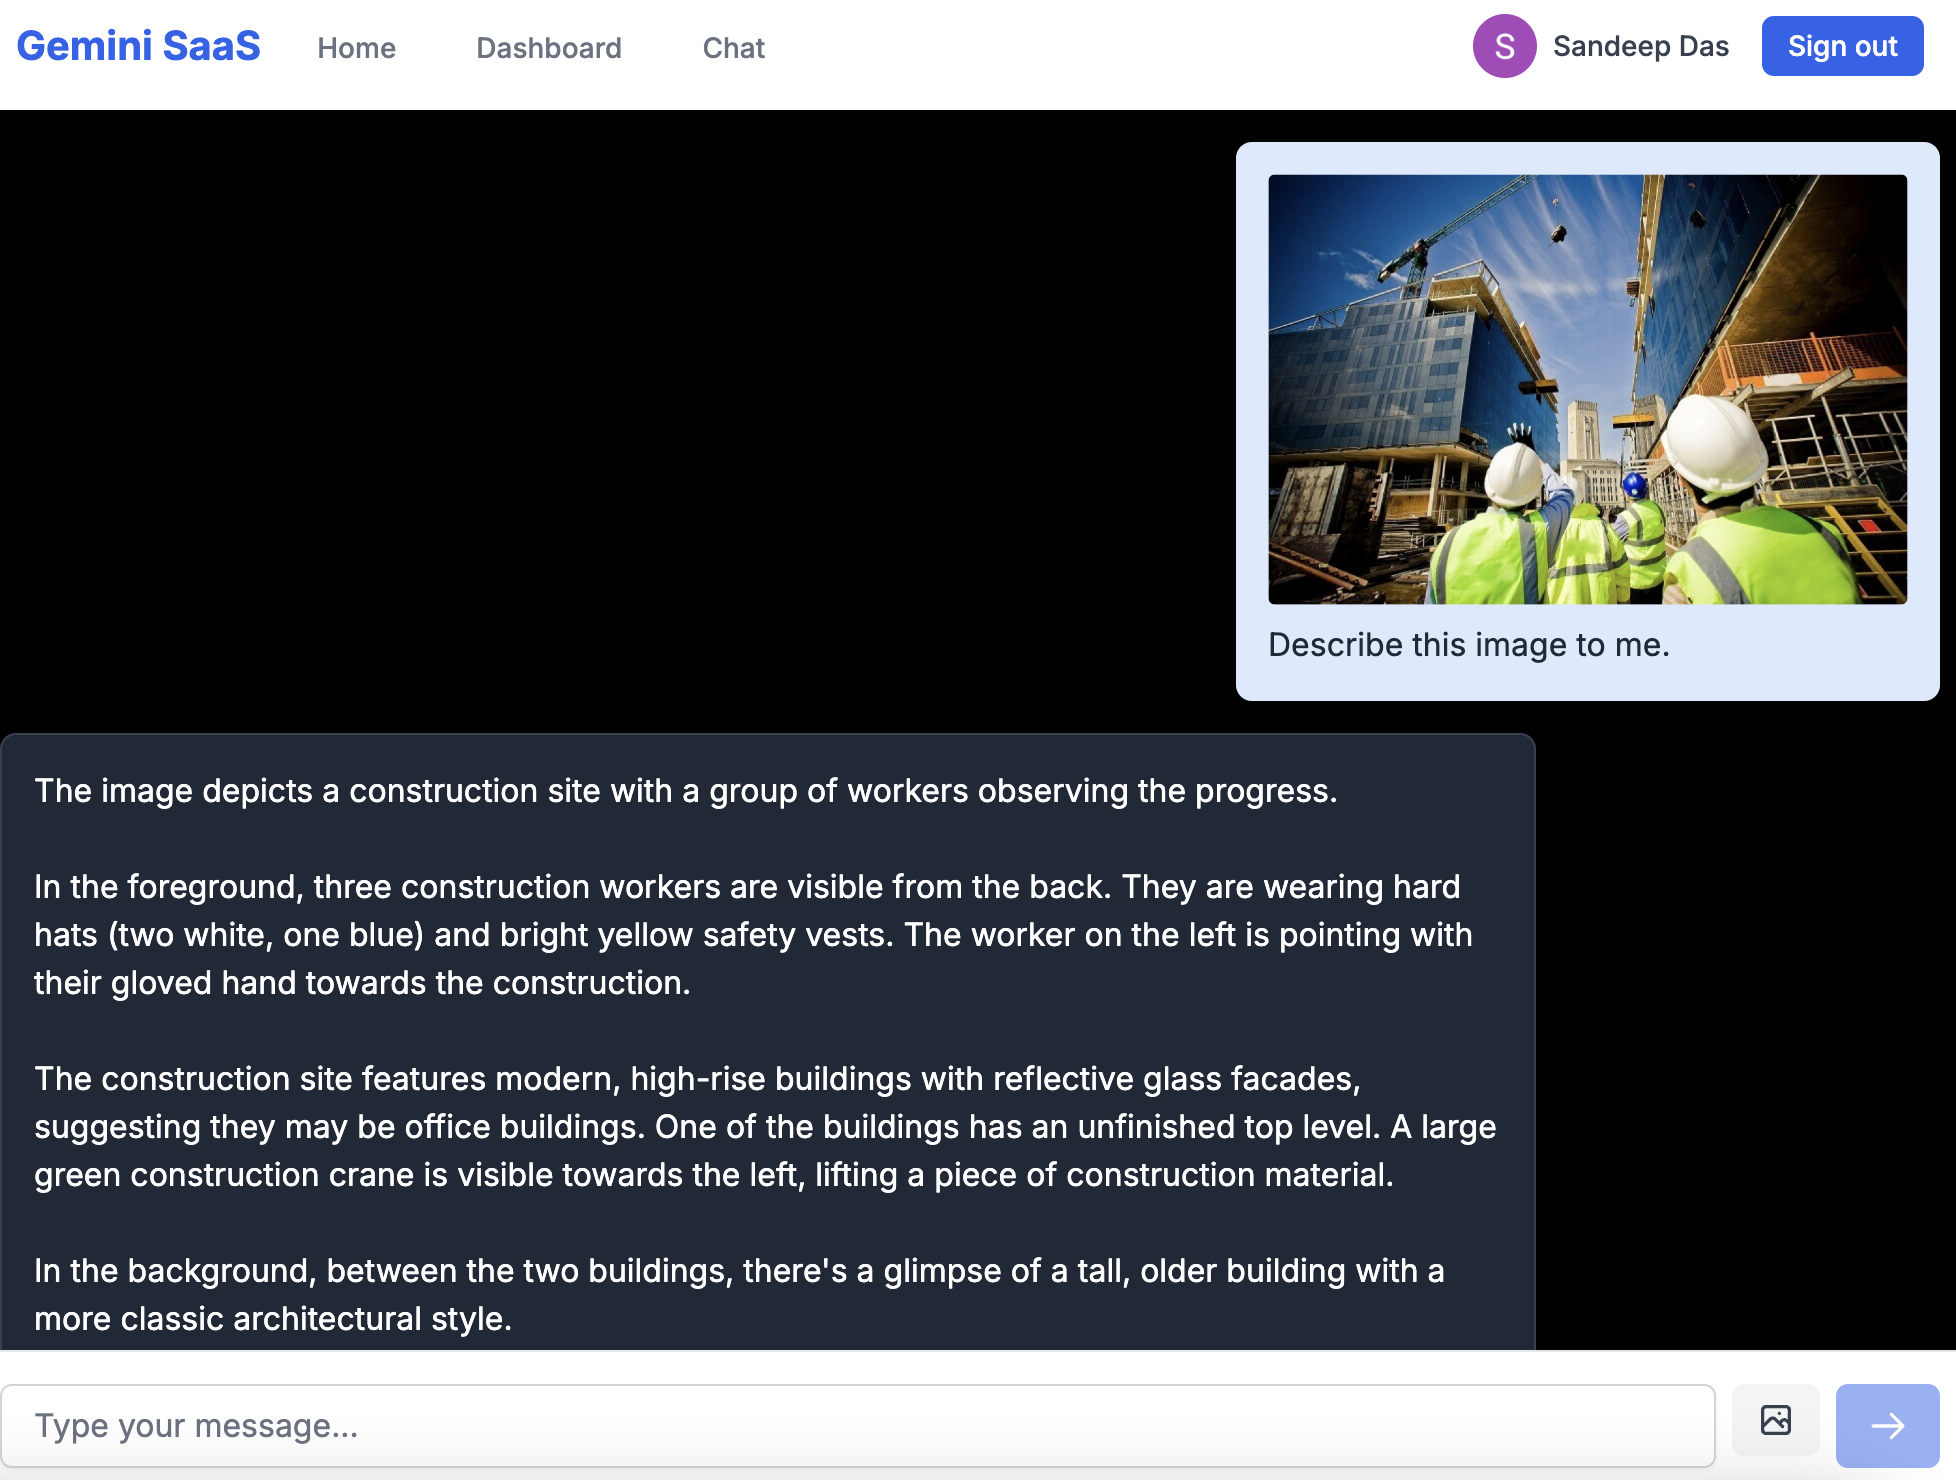Click the Sign out button

pyautogui.click(x=1842, y=46)
